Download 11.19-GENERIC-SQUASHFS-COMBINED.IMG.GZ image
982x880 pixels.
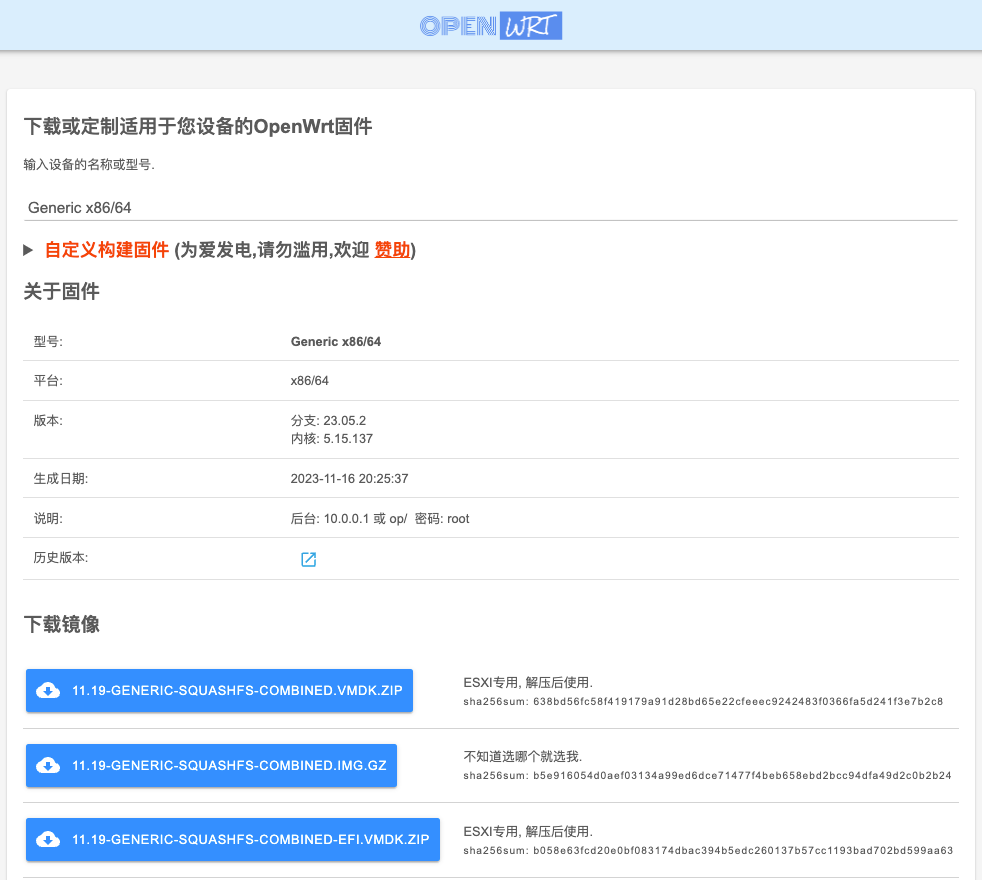[228, 765]
